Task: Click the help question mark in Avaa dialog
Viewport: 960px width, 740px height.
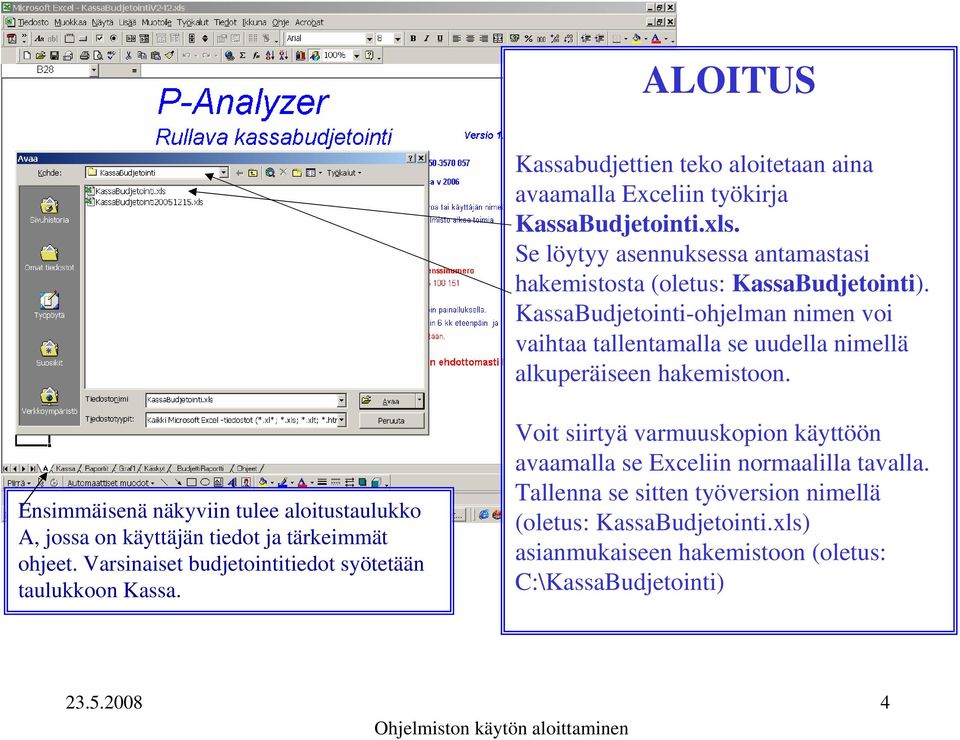Action: [411, 159]
